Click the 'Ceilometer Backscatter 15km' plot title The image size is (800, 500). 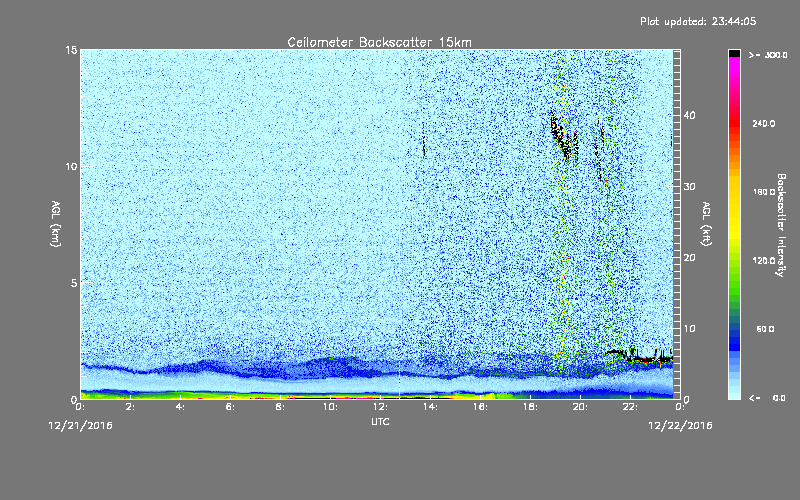(379, 42)
